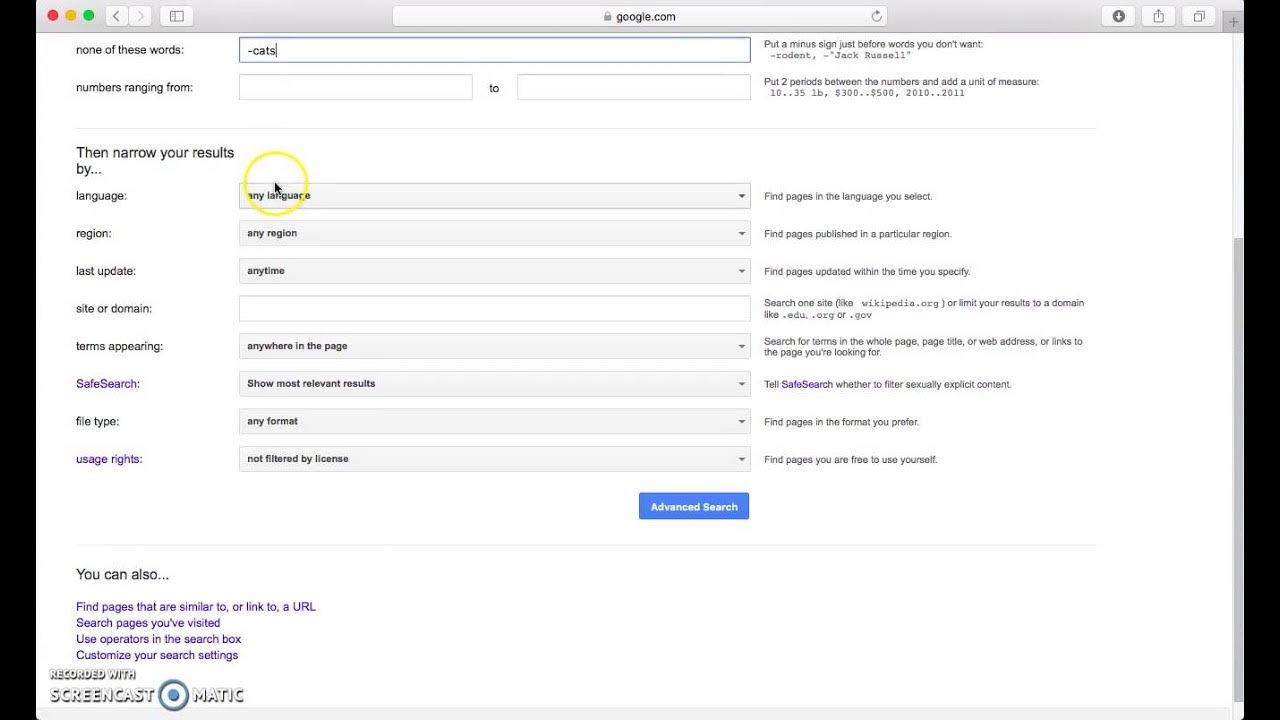This screenshot has height=720, width=1280.
Task: Click the google.com address bar
Action: click(640, 16)
